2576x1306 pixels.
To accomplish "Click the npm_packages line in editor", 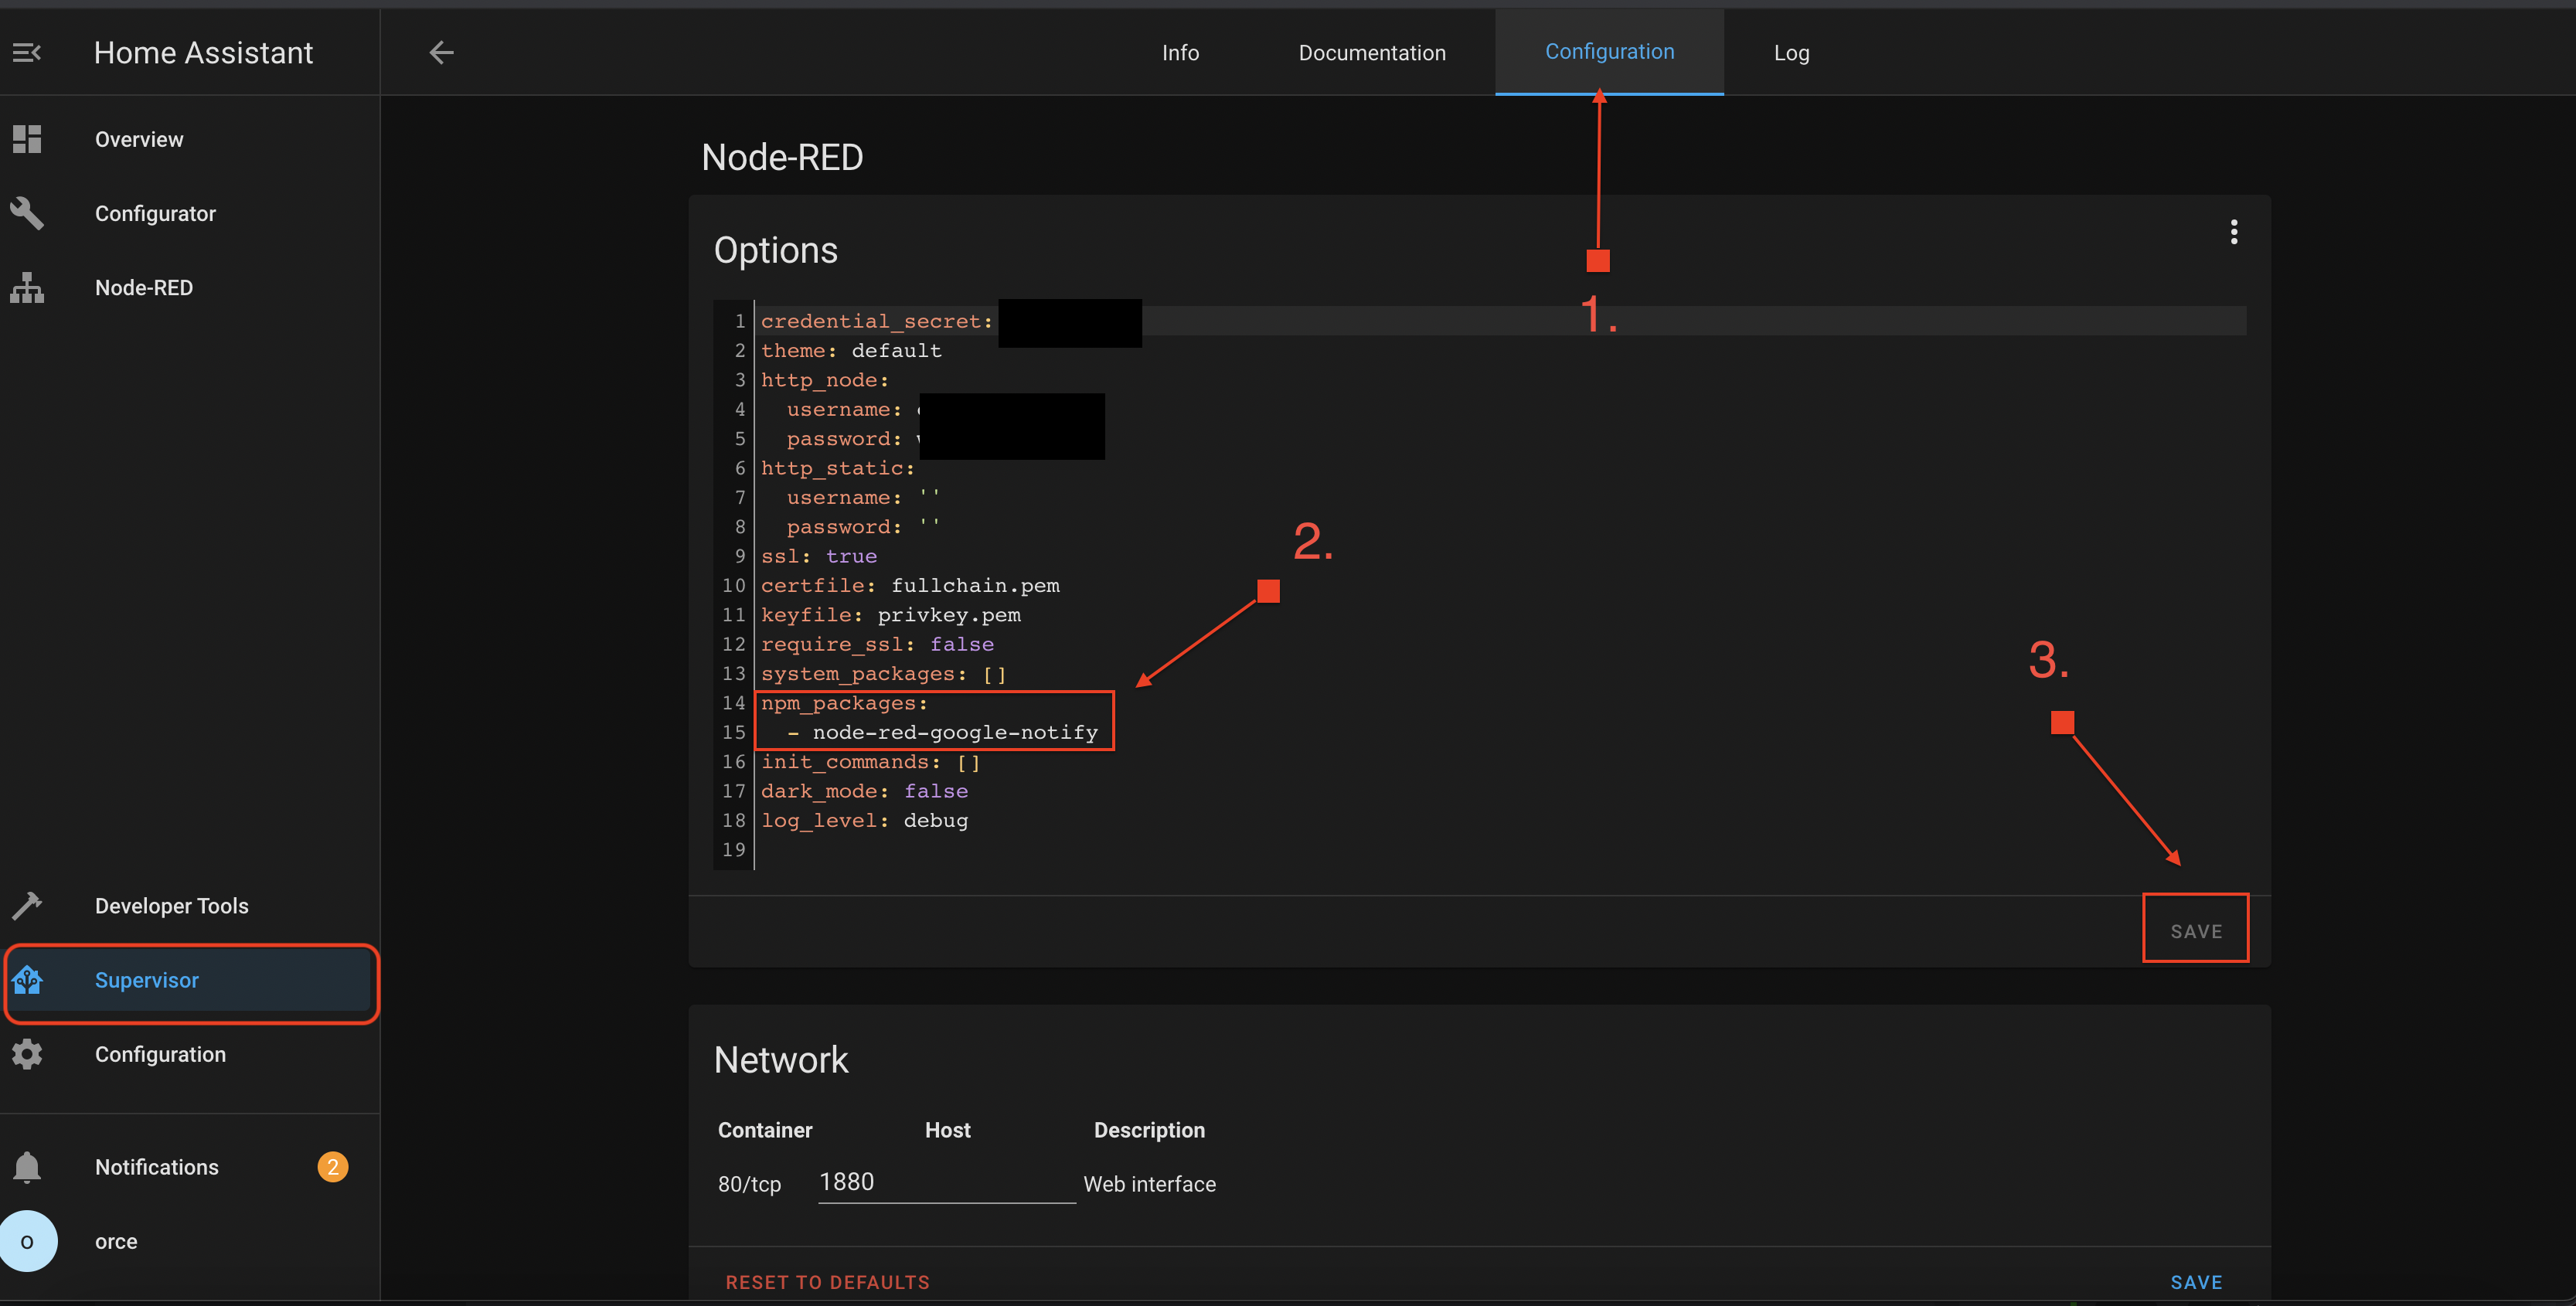I will coord(845,703).
